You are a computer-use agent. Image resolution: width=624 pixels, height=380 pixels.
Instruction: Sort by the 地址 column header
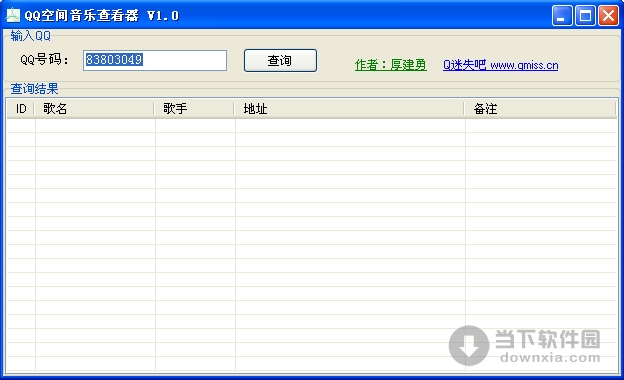pyautogui.click(x=349, y=109)
